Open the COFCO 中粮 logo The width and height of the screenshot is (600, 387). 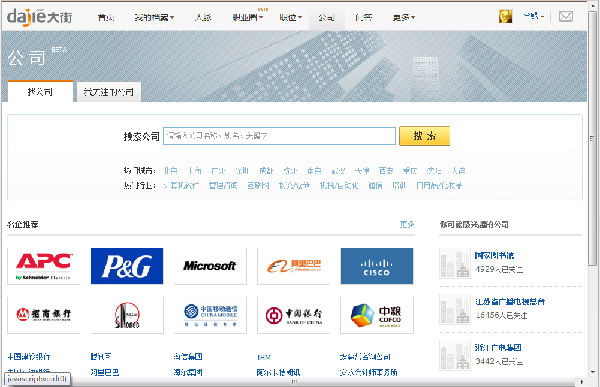377,315
